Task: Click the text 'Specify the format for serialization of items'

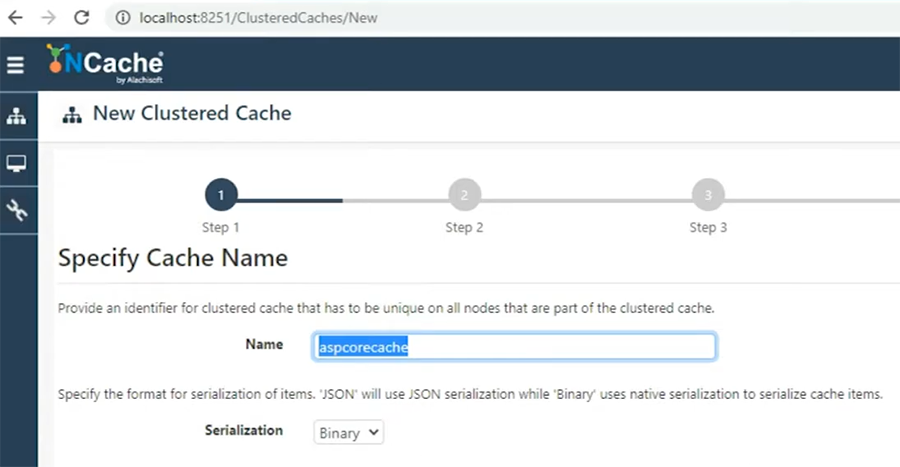Action: pos(187,394)
